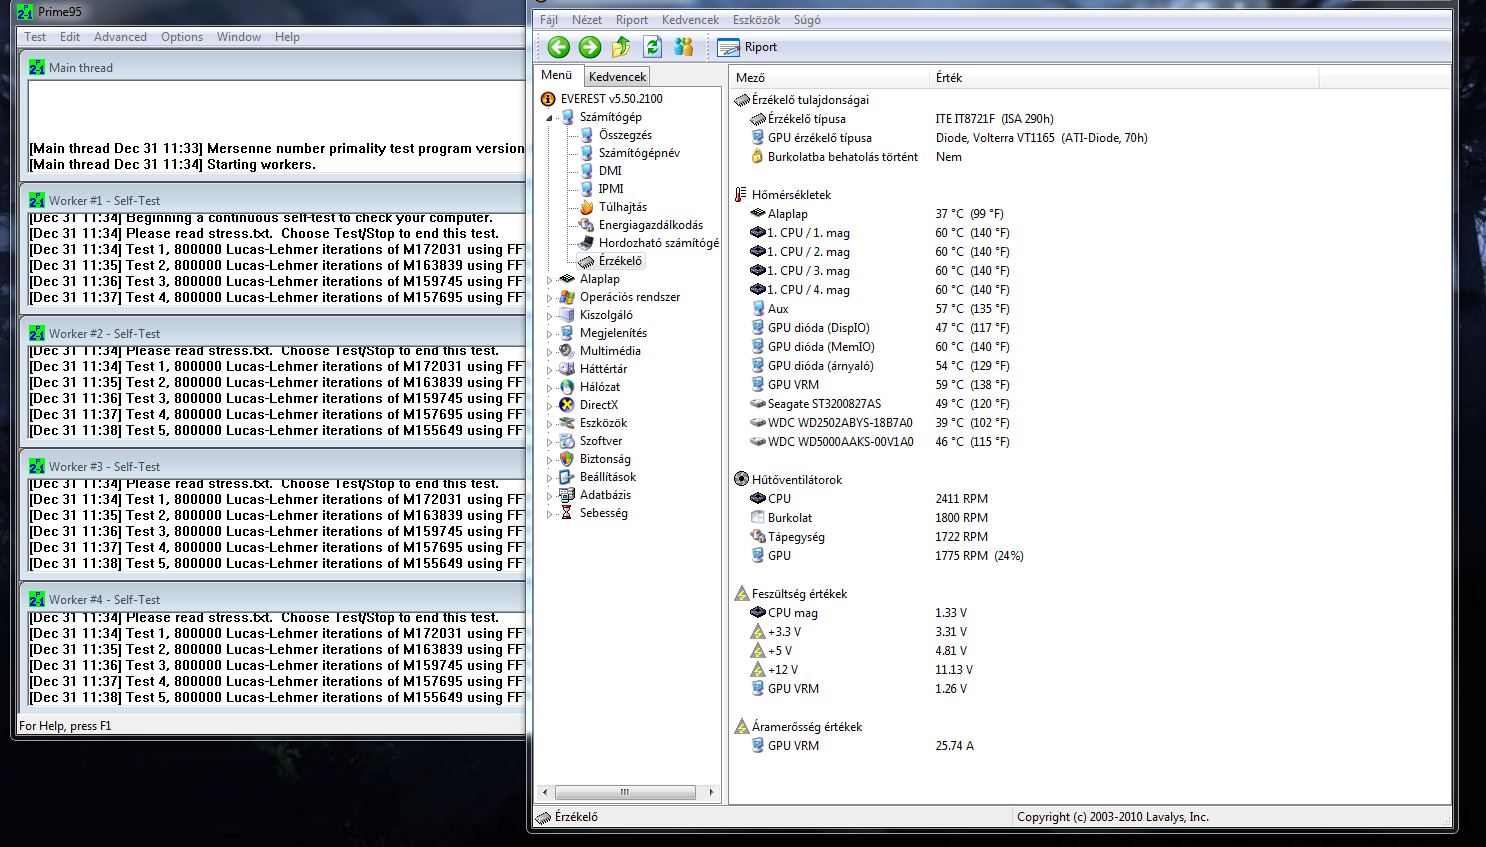Select the DMI tree item

pos(610,171)
